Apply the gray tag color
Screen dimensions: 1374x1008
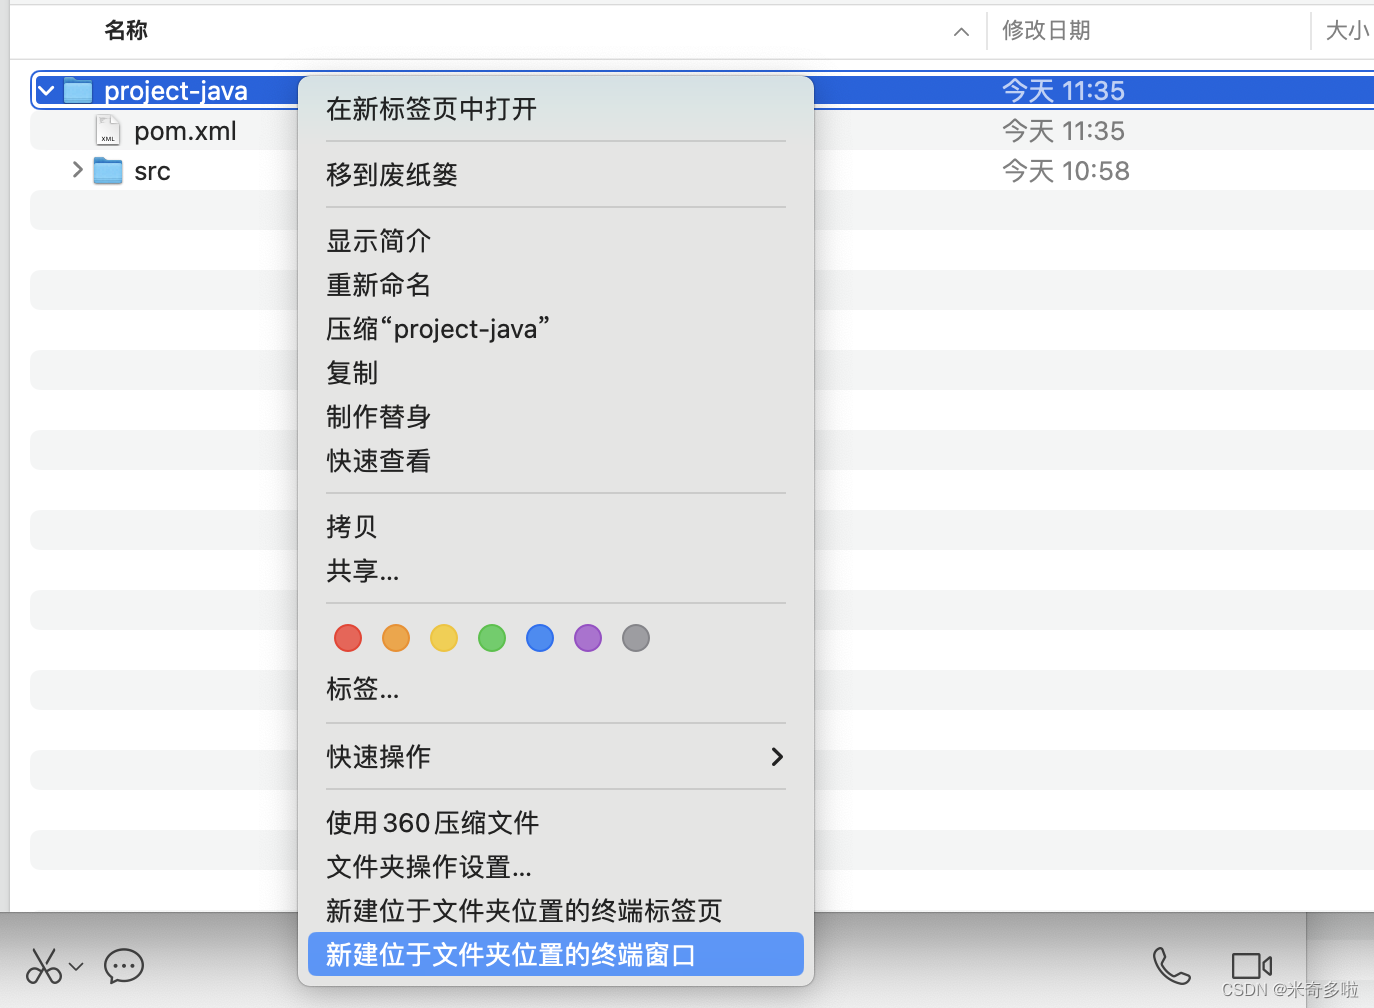pos(636,638)
